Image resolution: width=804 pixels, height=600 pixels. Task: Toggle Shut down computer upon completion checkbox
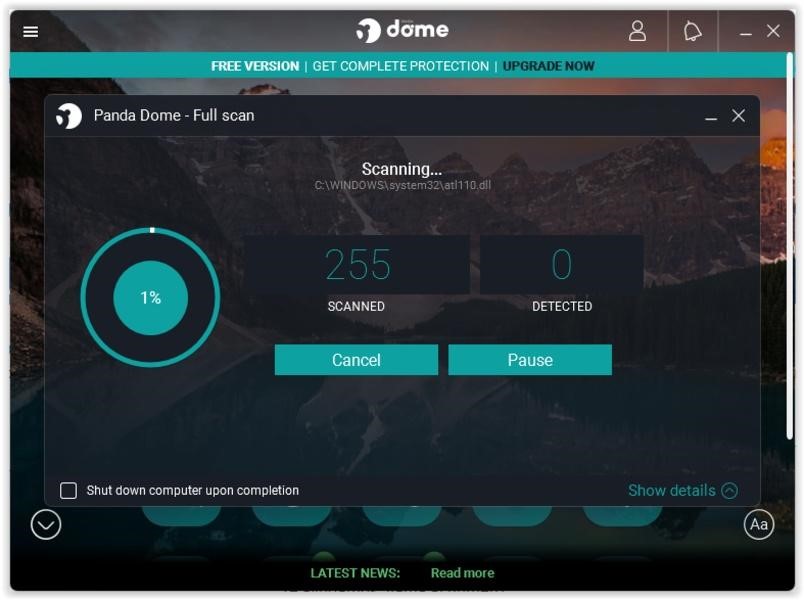point(68,490)
